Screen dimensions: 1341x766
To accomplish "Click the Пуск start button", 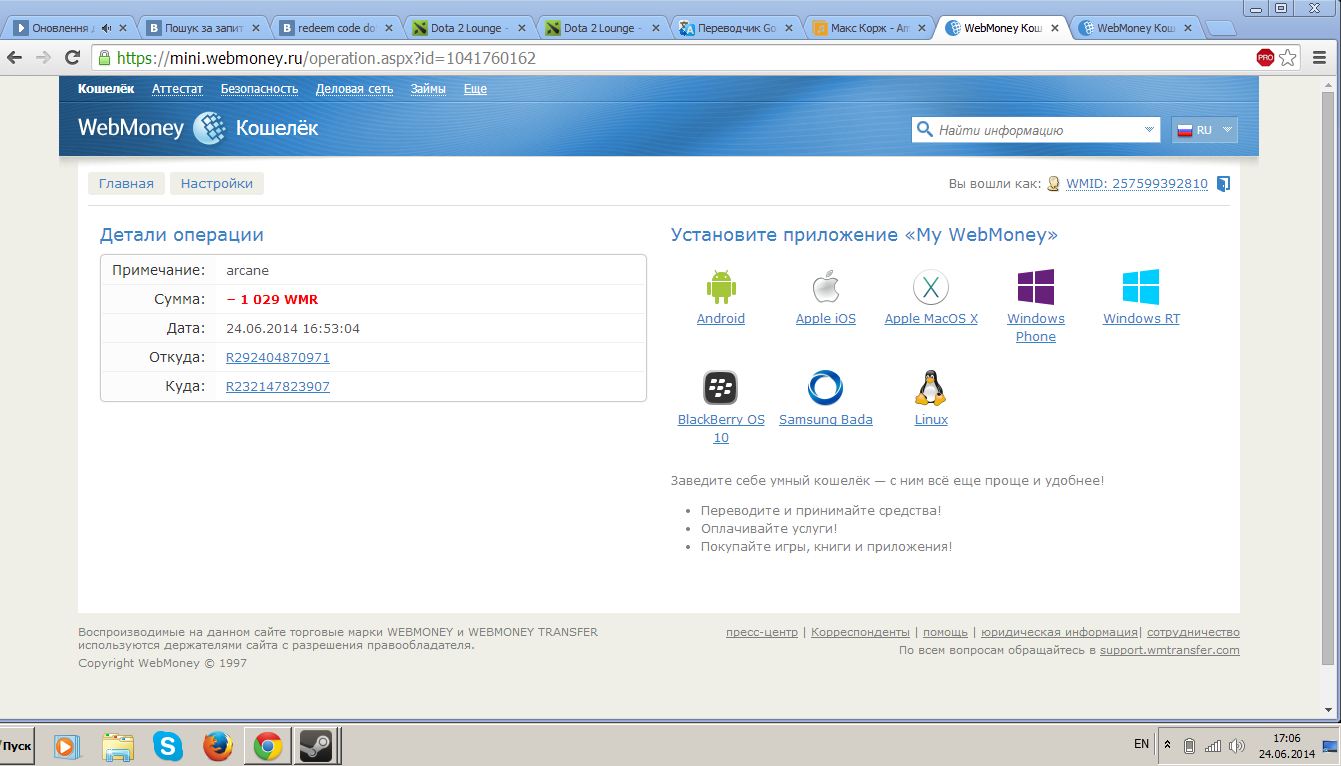I will [17, 746].
